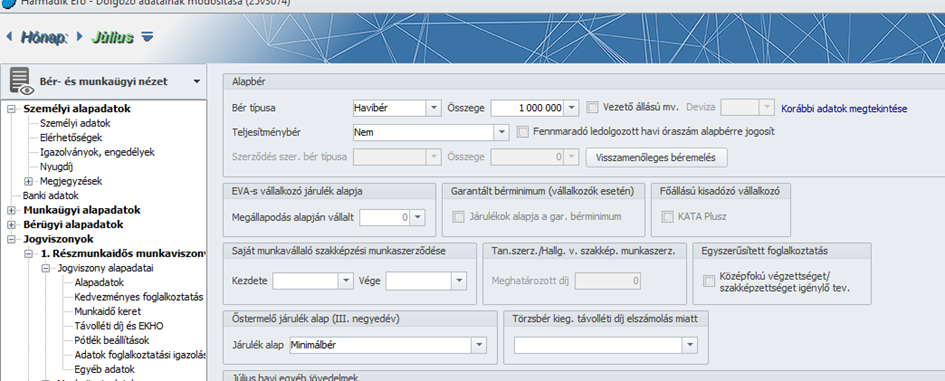Viewport: 945px width, 381px height.
Task: Collapse Jogviszonyok tree node
Action: pos(11,239)
